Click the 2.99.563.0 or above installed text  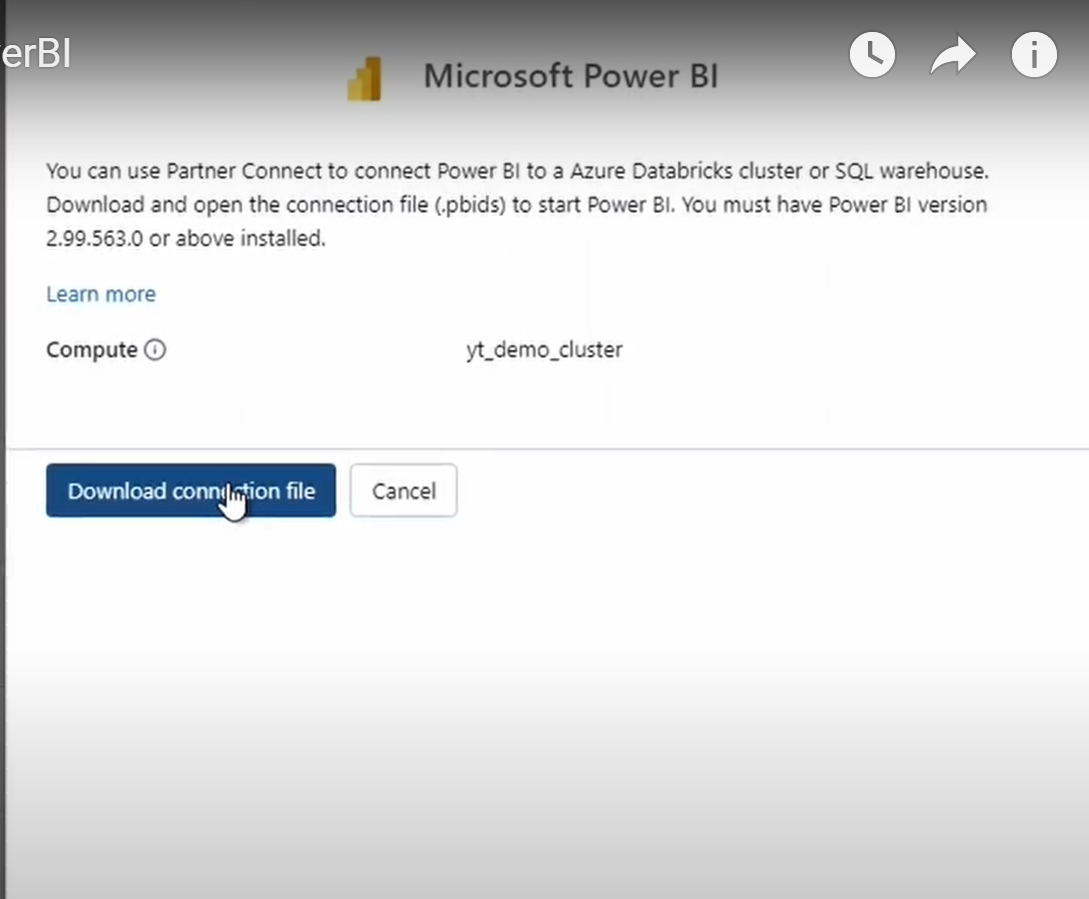tap(186, 238)
